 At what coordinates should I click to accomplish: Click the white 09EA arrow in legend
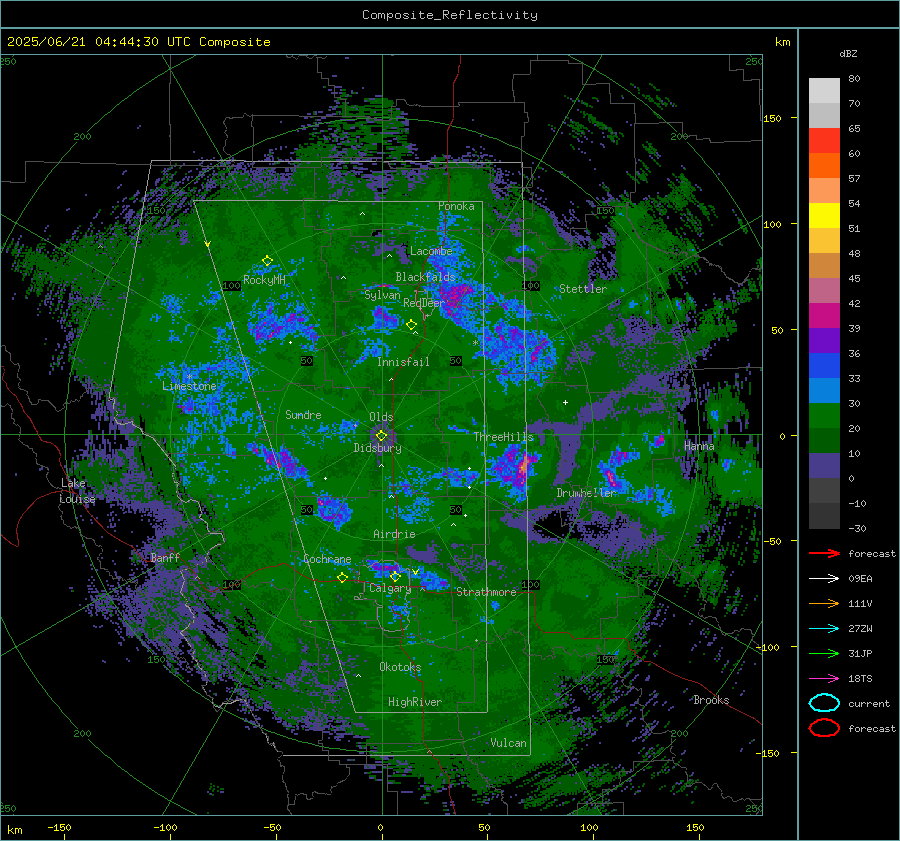pos(824,579)
